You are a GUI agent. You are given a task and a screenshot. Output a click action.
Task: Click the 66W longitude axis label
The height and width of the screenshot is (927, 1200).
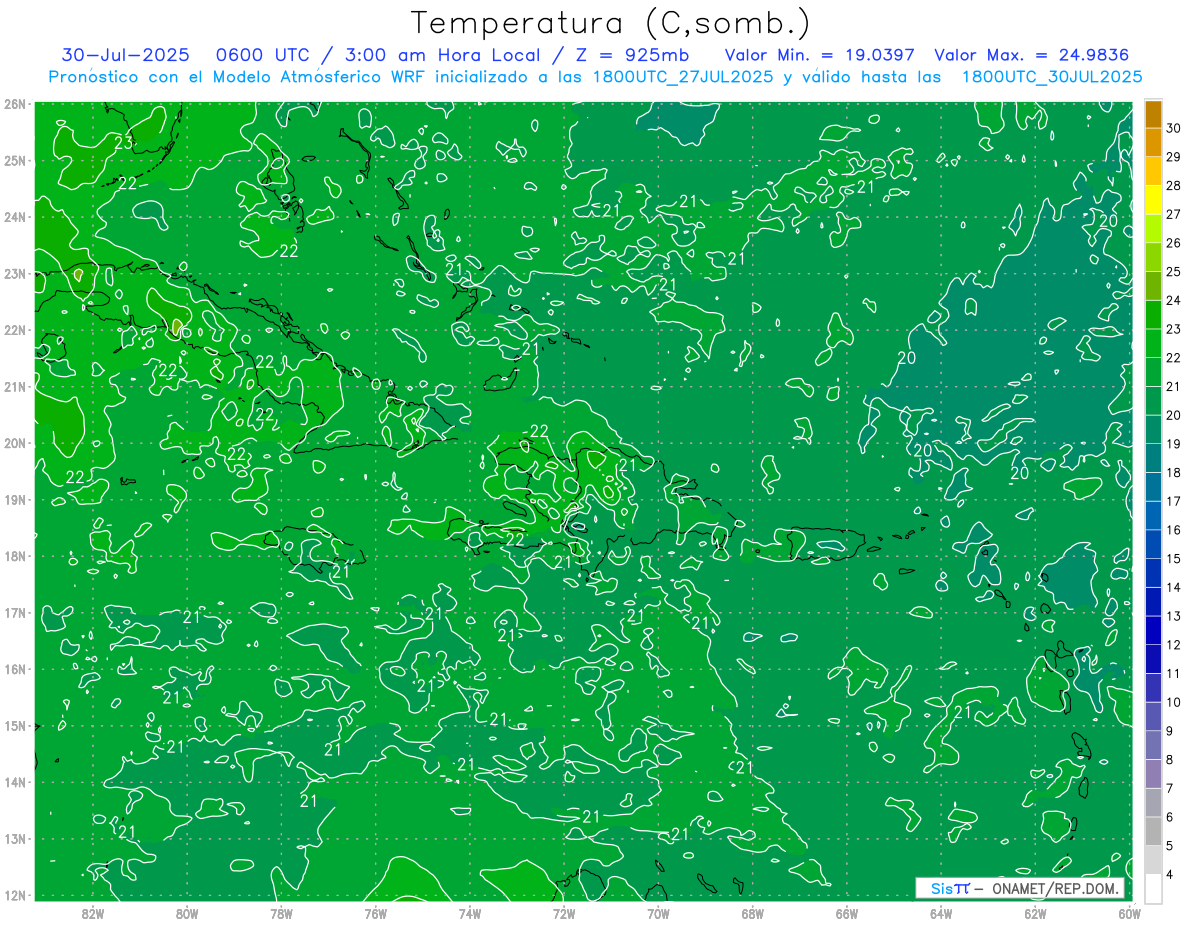846,913
